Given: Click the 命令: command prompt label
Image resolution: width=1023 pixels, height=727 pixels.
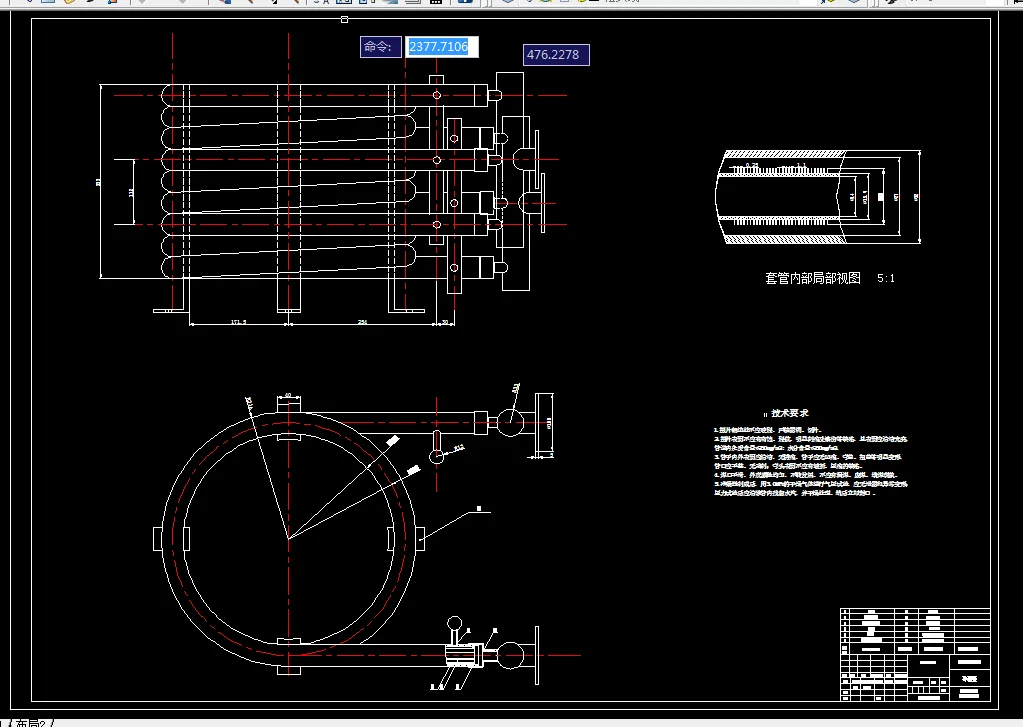Looking at the screenshot, I should click(x=380, y=47).
